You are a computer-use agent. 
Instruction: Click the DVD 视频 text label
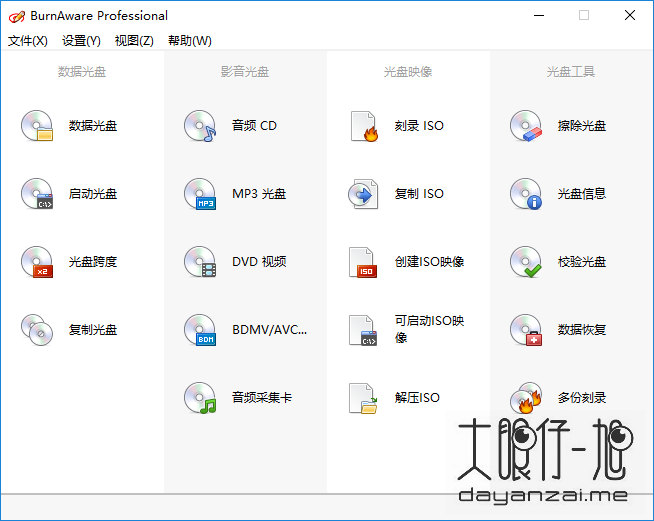click(259, 262)
